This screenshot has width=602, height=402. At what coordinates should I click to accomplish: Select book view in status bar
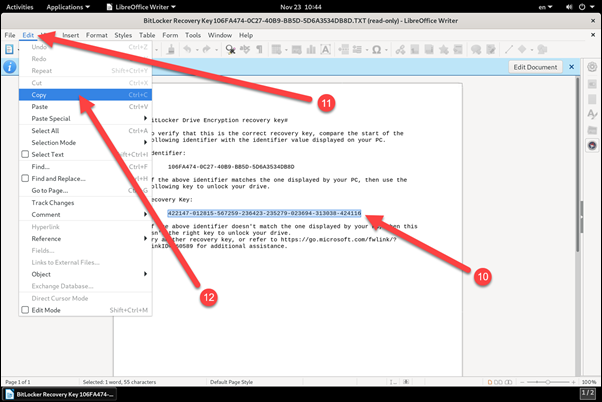pyautogui.click(x=508, y=382)
